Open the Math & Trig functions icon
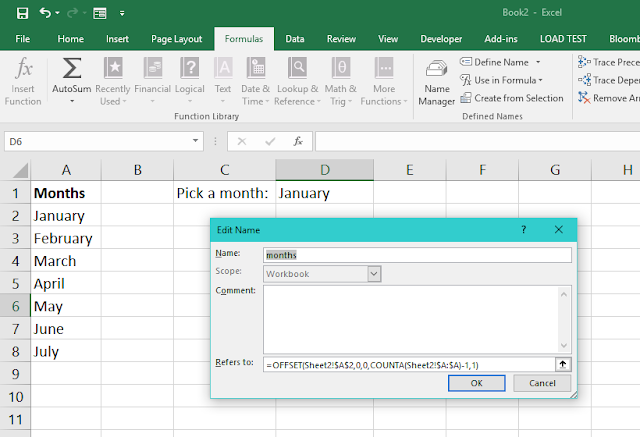Image resolution: width=640 pixels, height=437 pixels. [x=341, y=67]
